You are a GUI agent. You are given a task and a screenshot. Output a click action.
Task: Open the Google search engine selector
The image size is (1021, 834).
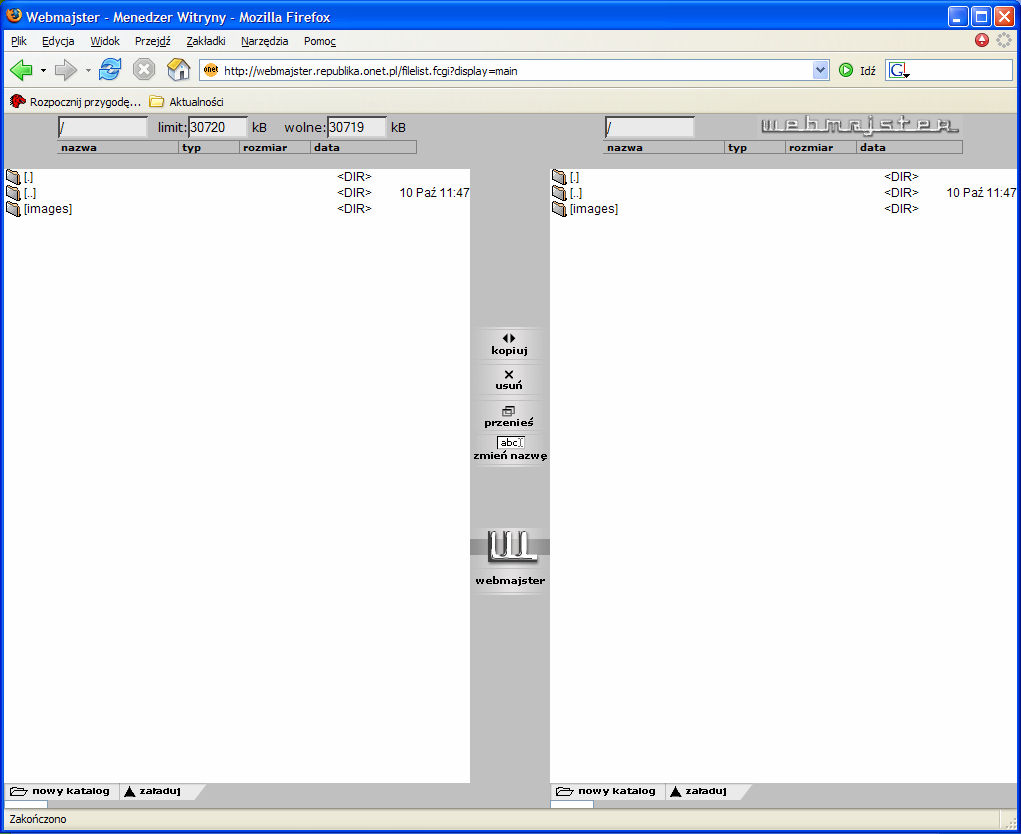click(x=899, y=70)
